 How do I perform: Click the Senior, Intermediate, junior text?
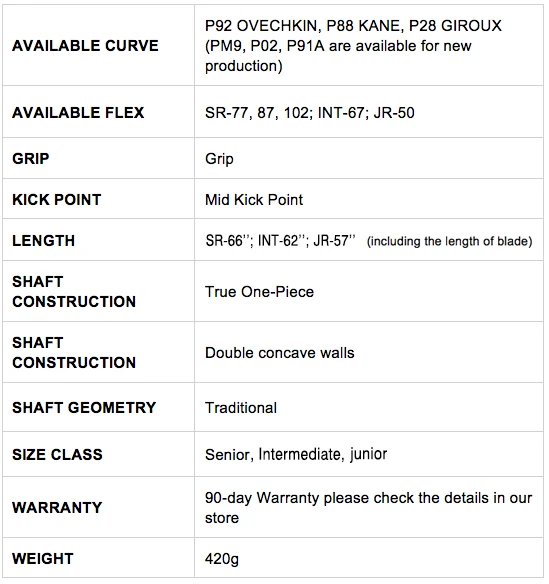296,454
